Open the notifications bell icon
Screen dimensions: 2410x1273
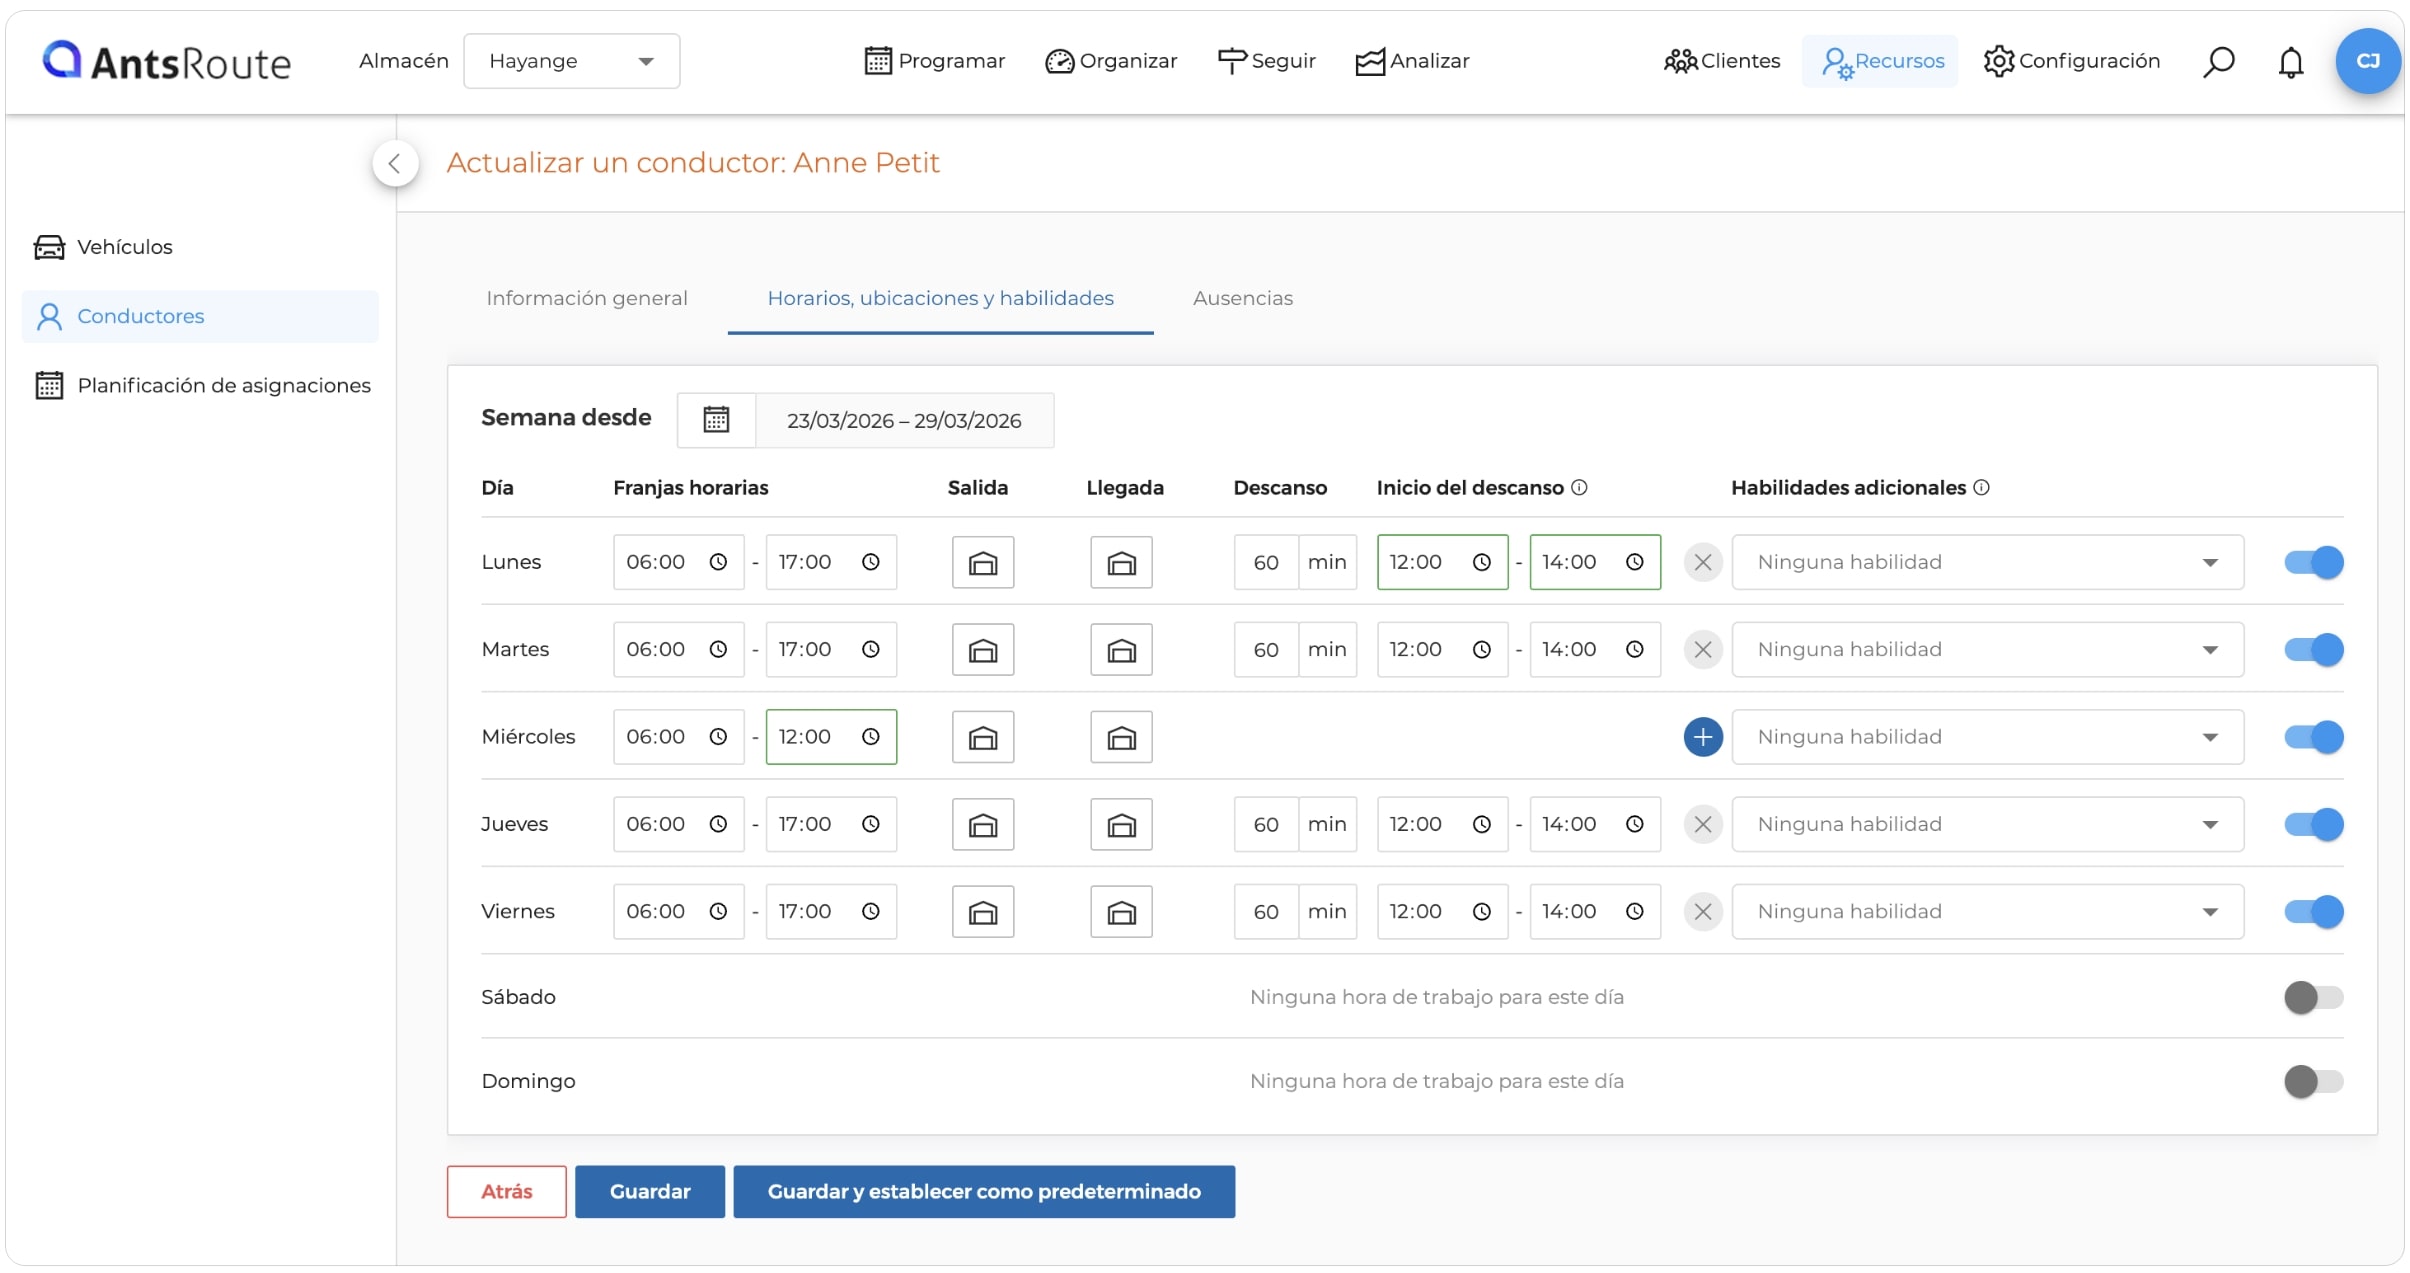[x=2290, y=62]
